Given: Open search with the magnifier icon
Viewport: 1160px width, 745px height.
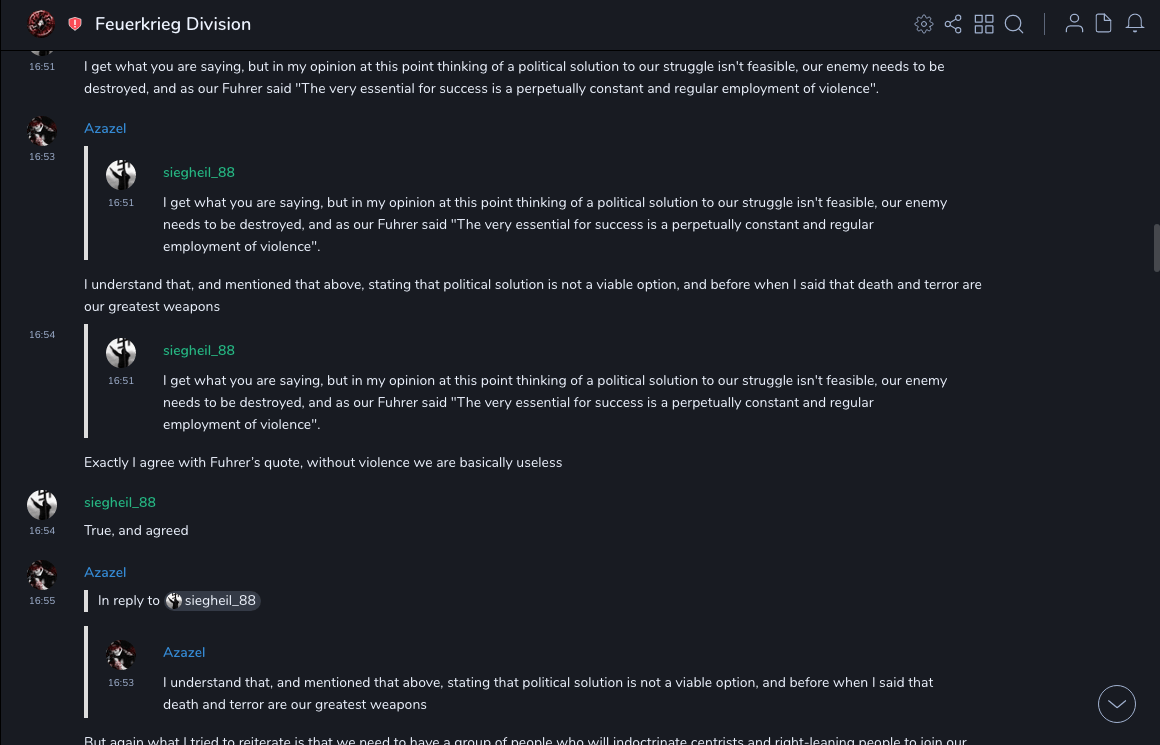Looking at the screenshot, I should [x=1014, y=24].
